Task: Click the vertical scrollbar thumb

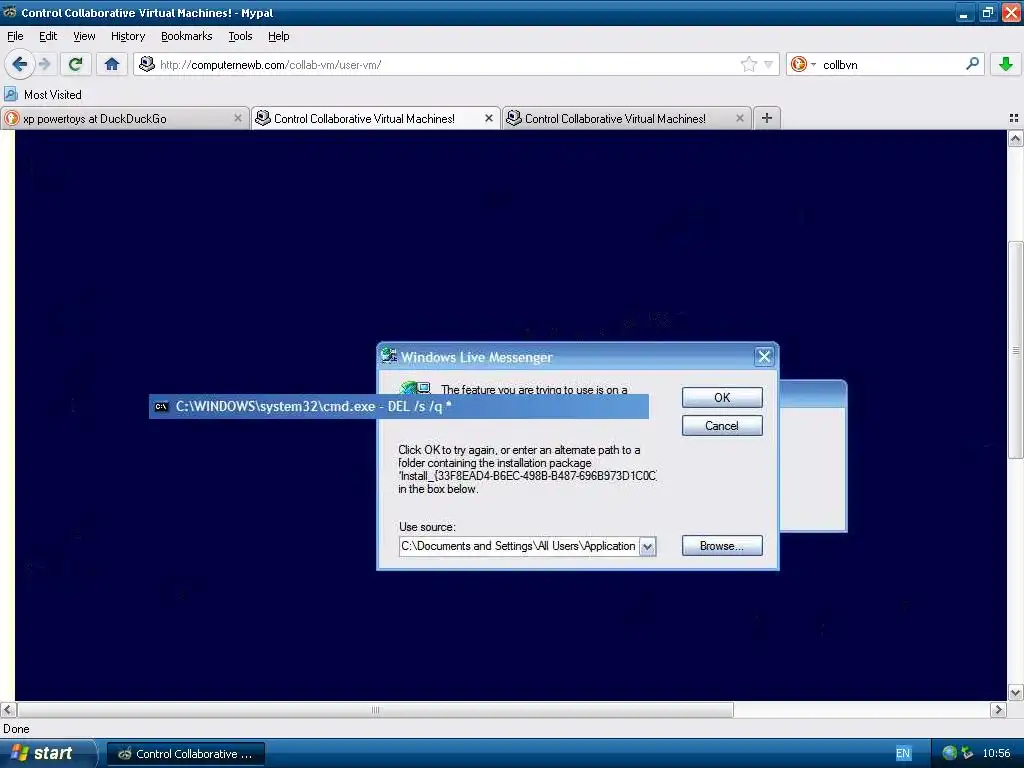Action: (x=1016, y=351)
